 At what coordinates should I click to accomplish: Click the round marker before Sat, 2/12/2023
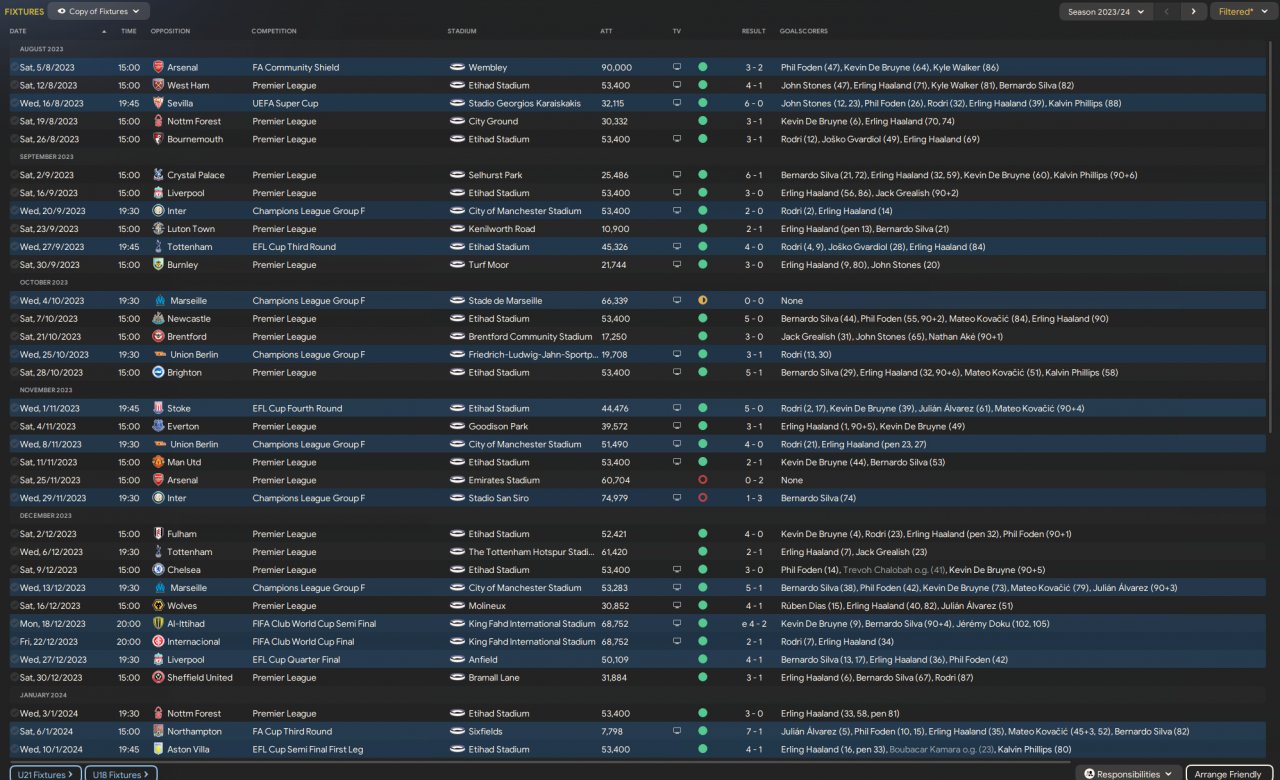tap(14, 534)
